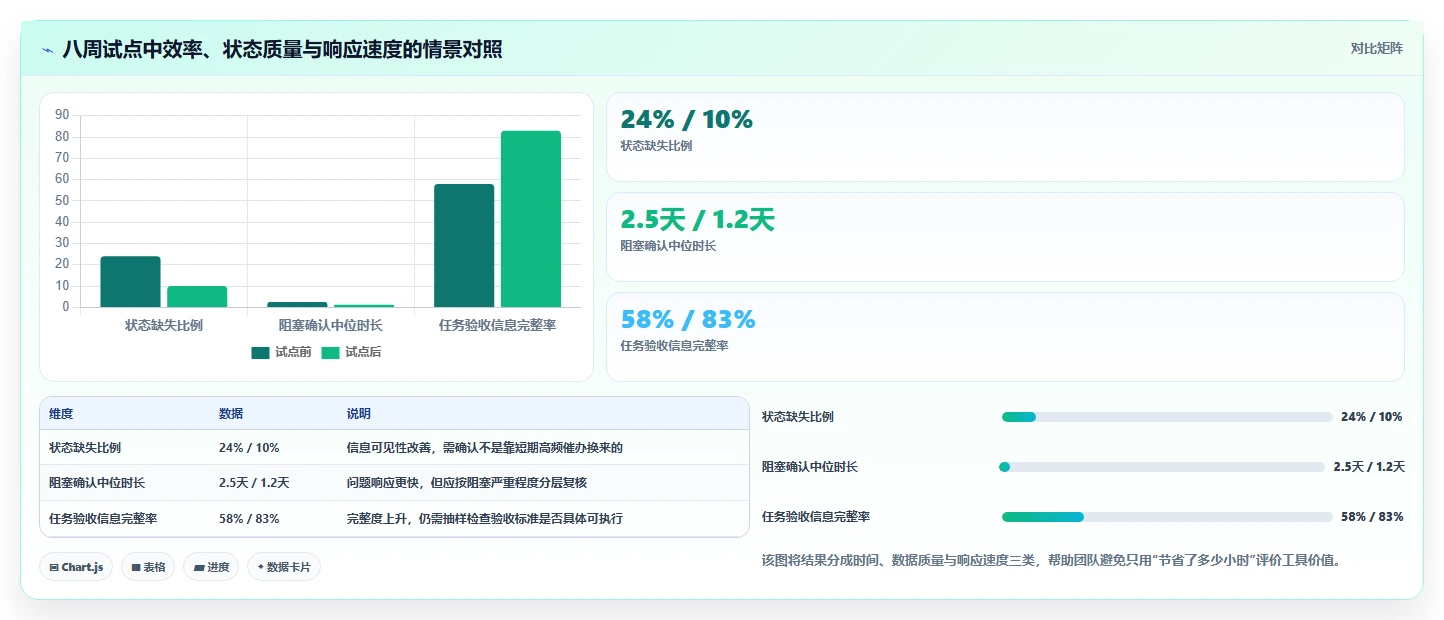Click chart axis label 阻塞确认中位时长
Viewport: 1444px width, 620px height.
point(331,325)
